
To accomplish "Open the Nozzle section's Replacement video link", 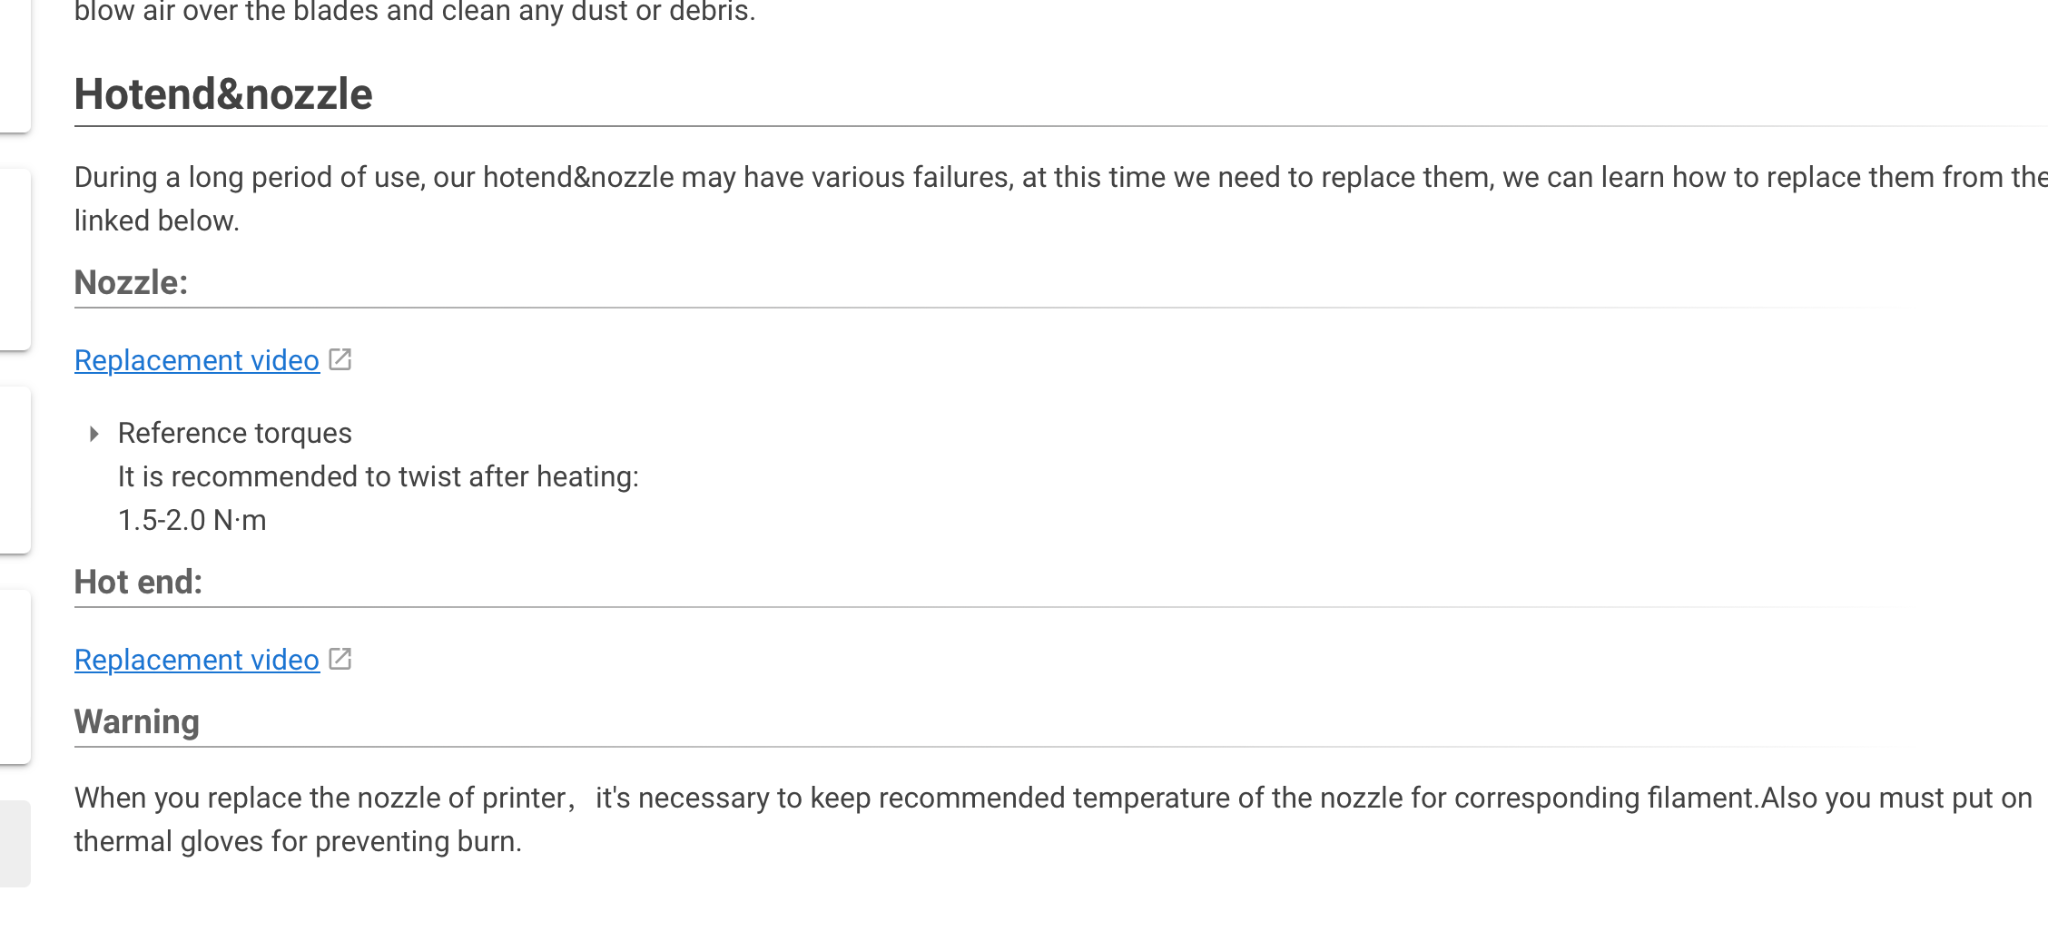I will click(197, 360).
